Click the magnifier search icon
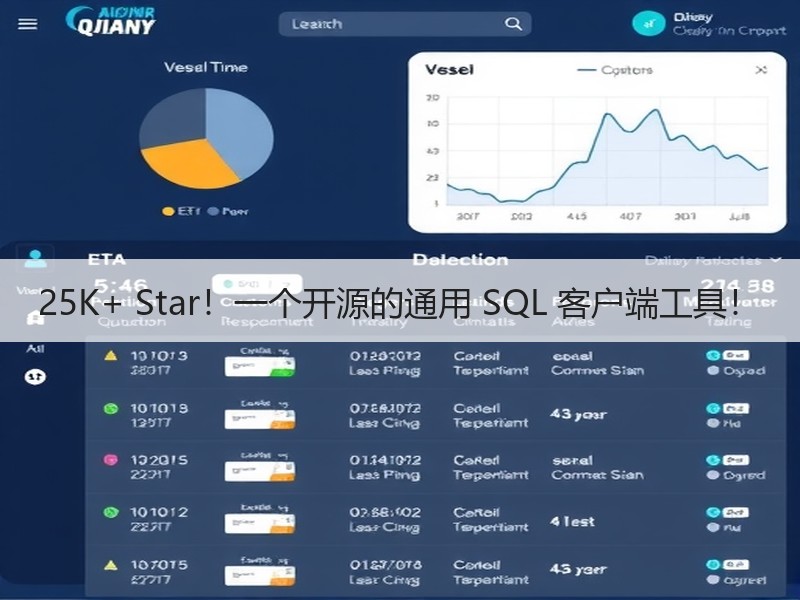 click(513, 24)
